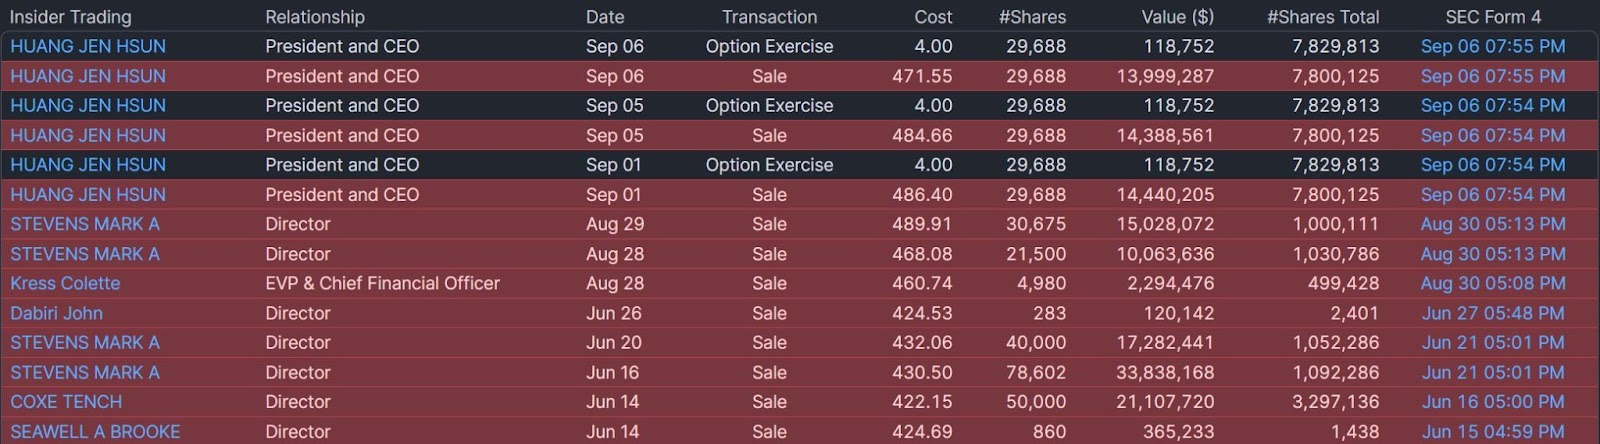
Task: Open the Jun 15 04:59 PM filing link
Action: tap(1492, 431)
